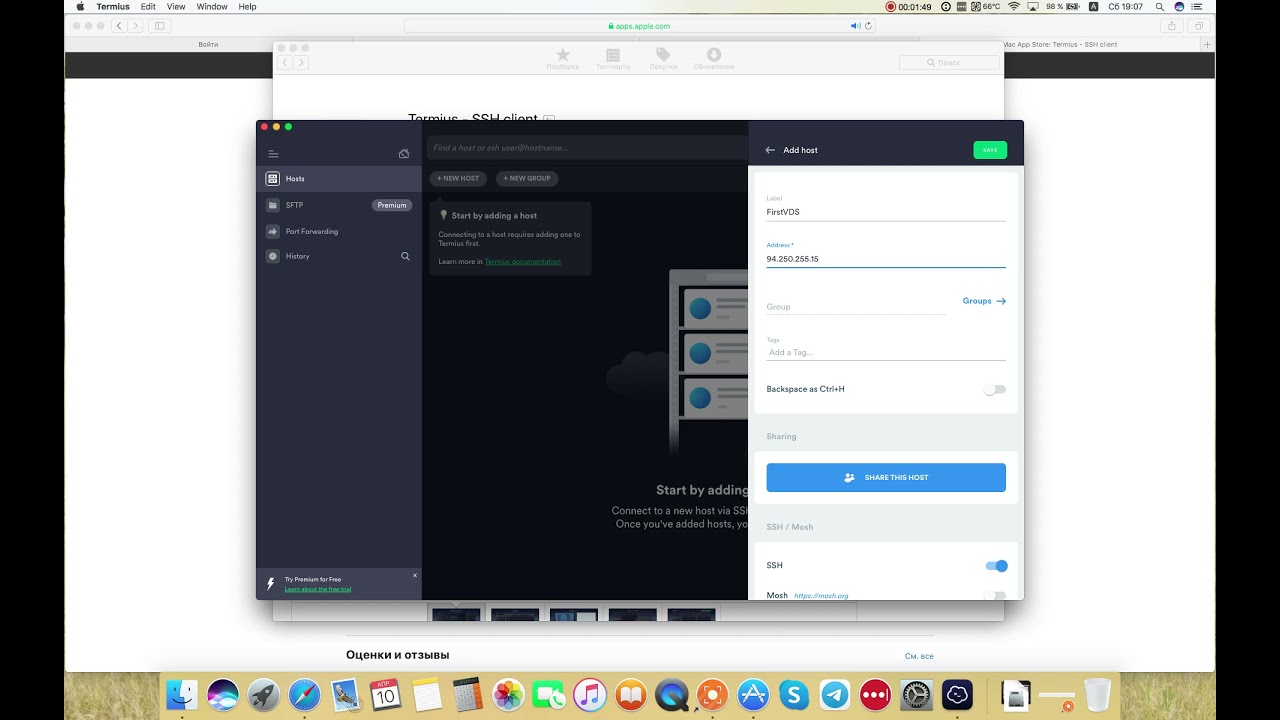
Task: Open Siri from the Dock
Action: point(223,694)
